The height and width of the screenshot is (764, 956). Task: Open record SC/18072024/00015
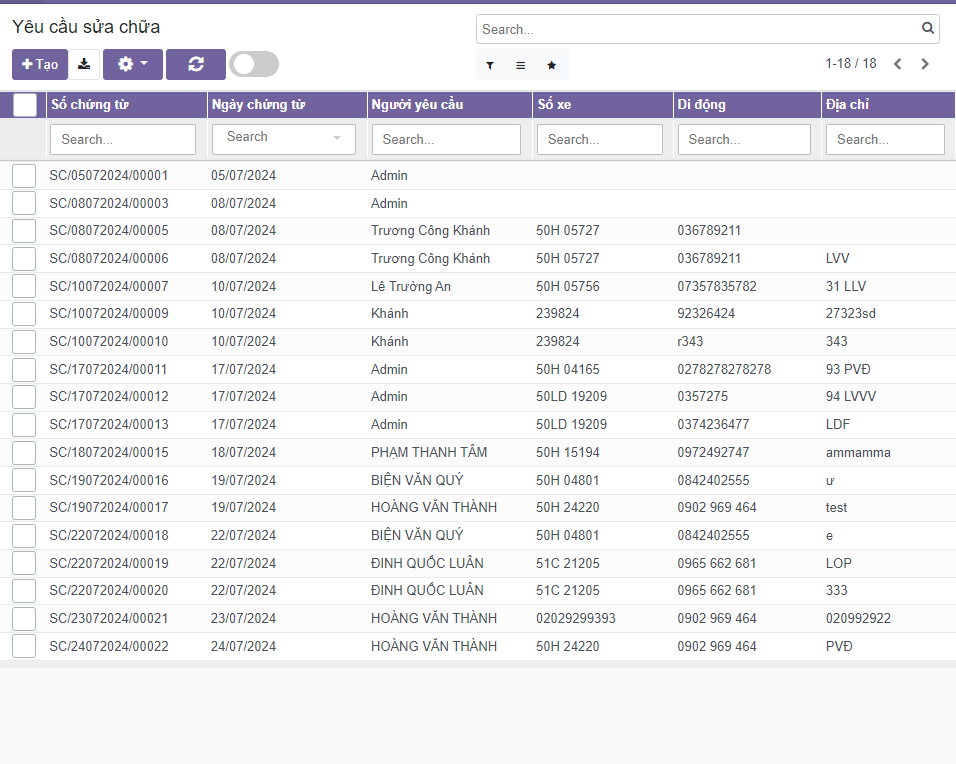click(109, 452)
